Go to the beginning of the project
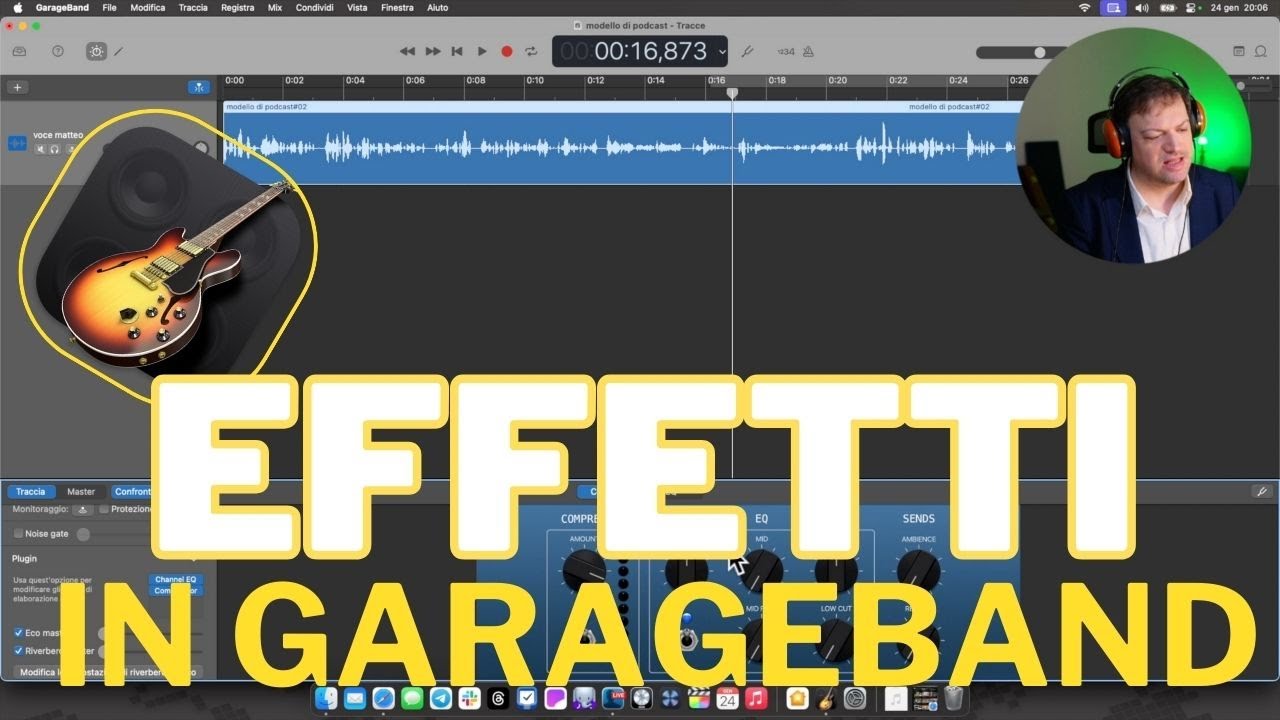Image resolution: width=1280 pixels, height=720 pixels. 457,51
